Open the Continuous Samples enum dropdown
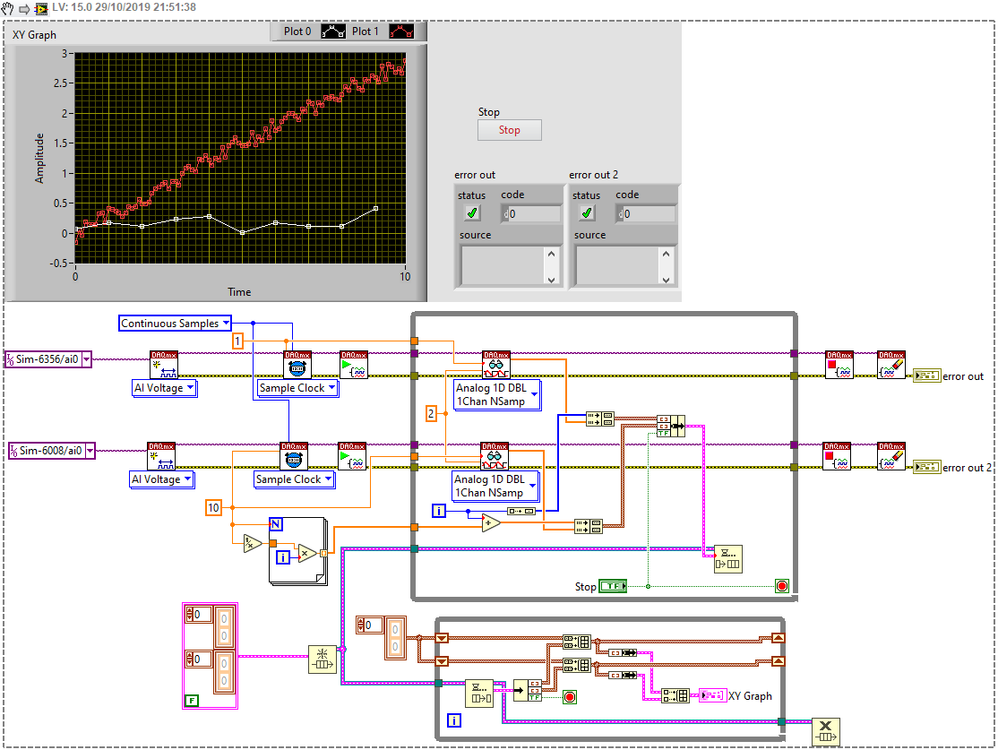The height and width of the screenshot is (751, 998). click(226, 323)
